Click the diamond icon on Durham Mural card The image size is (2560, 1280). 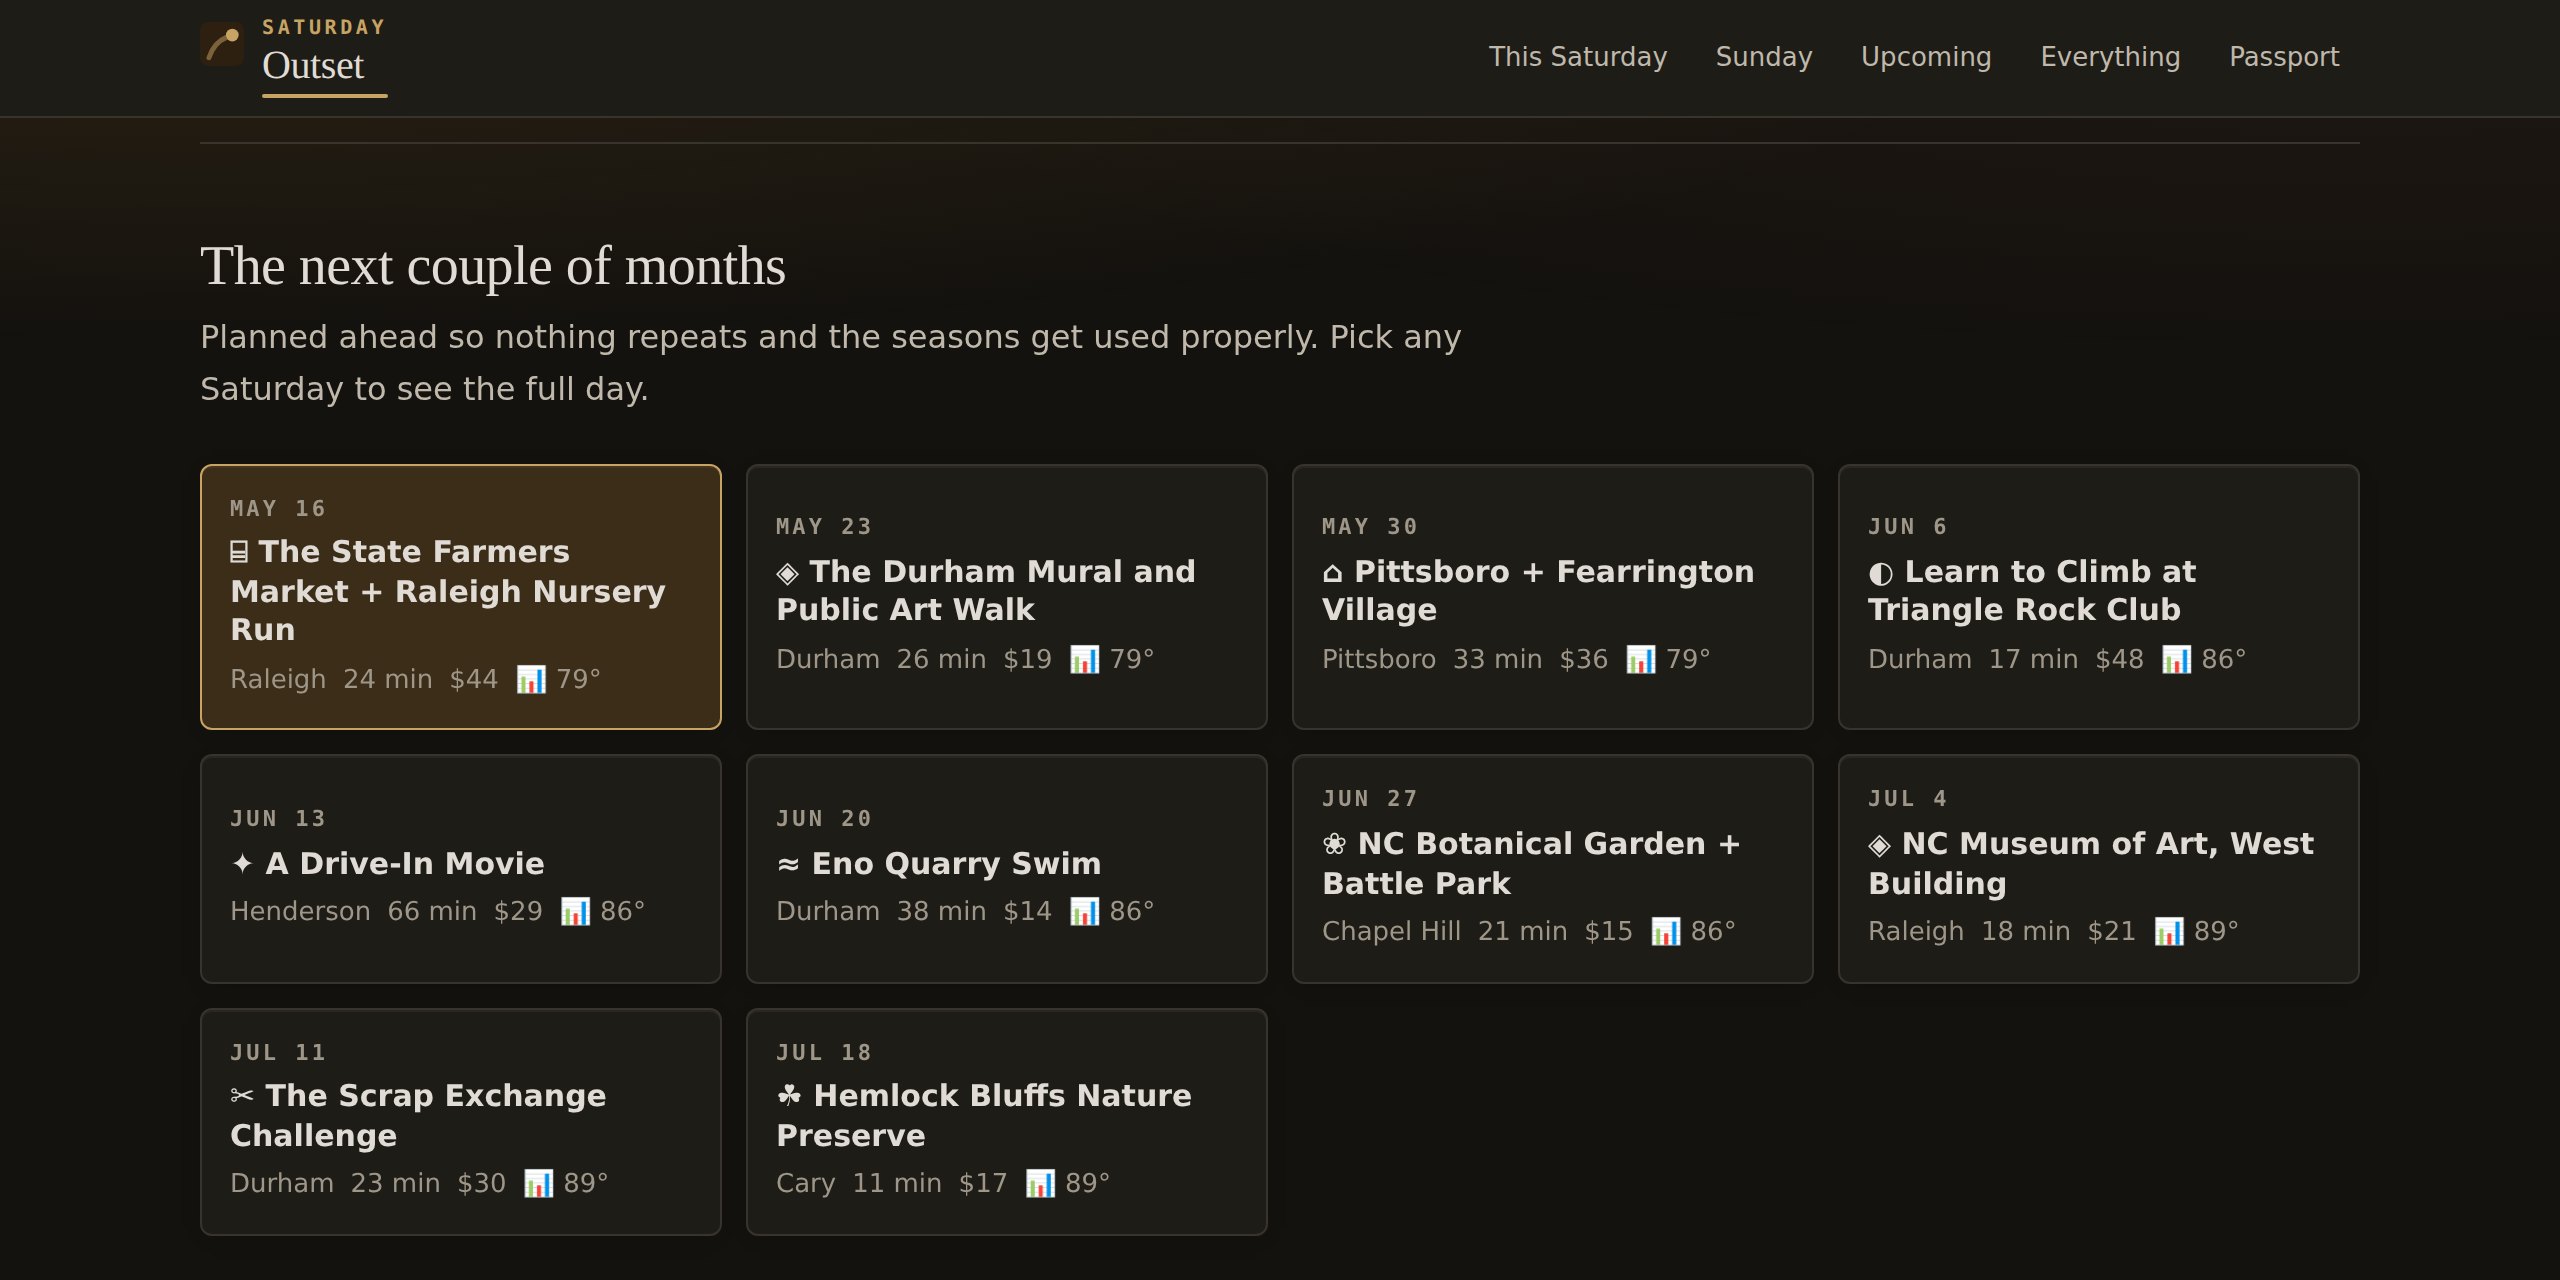pos(788,573)
